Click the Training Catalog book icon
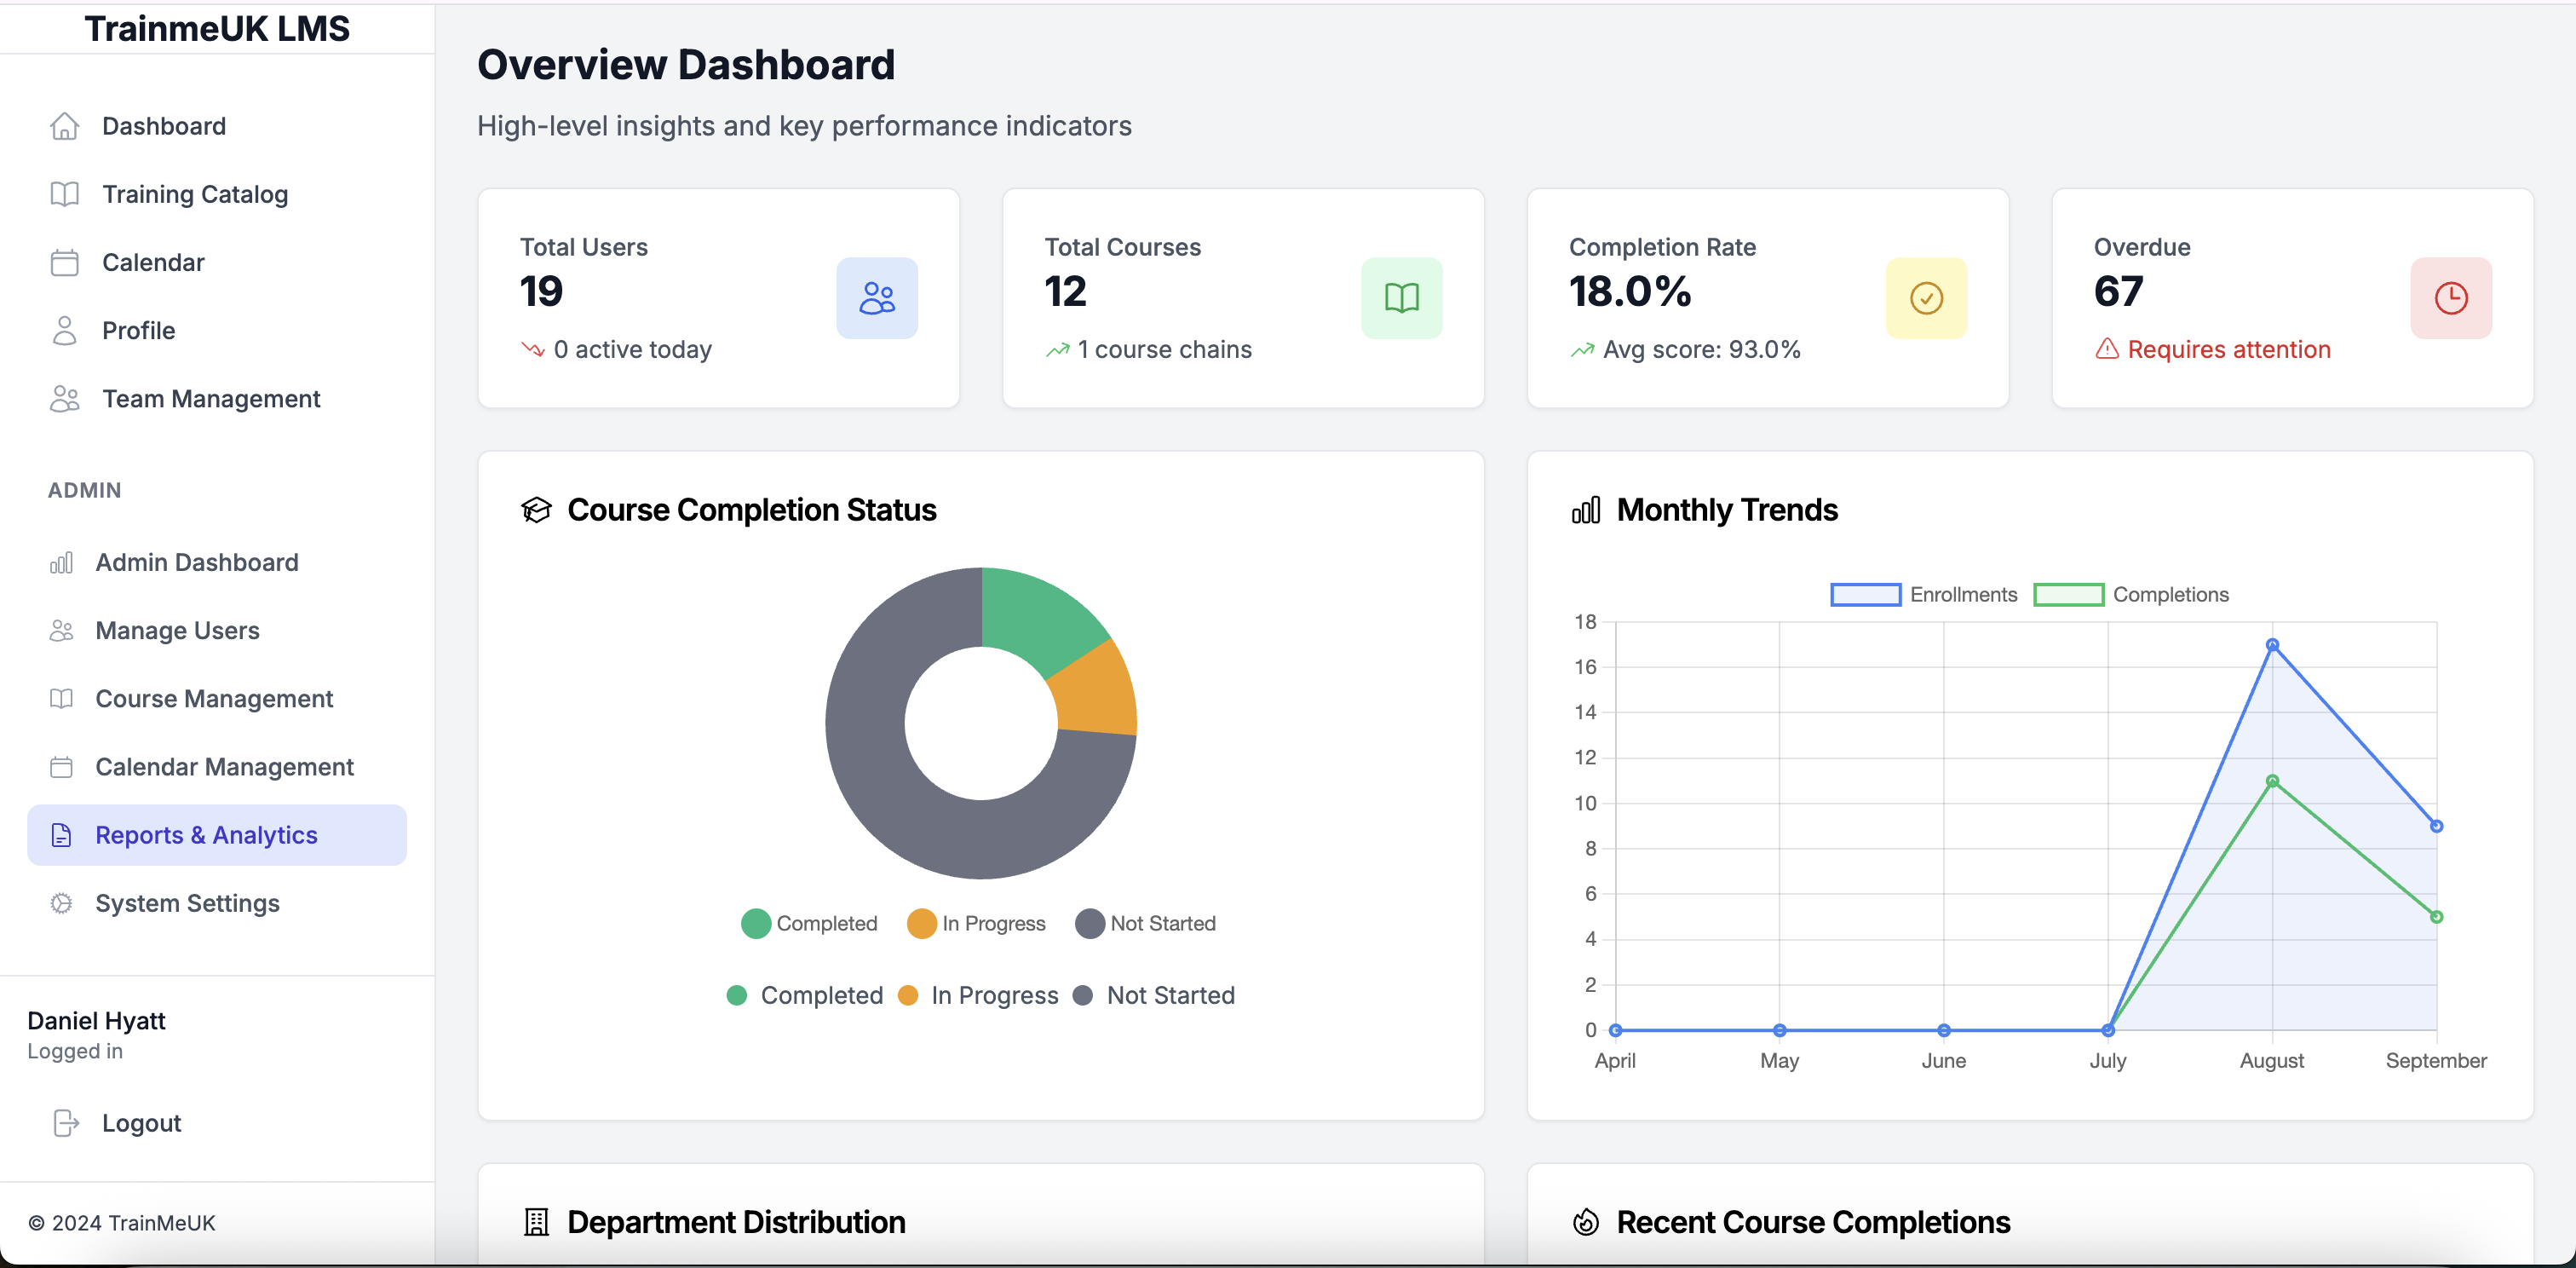 [64, 194]
